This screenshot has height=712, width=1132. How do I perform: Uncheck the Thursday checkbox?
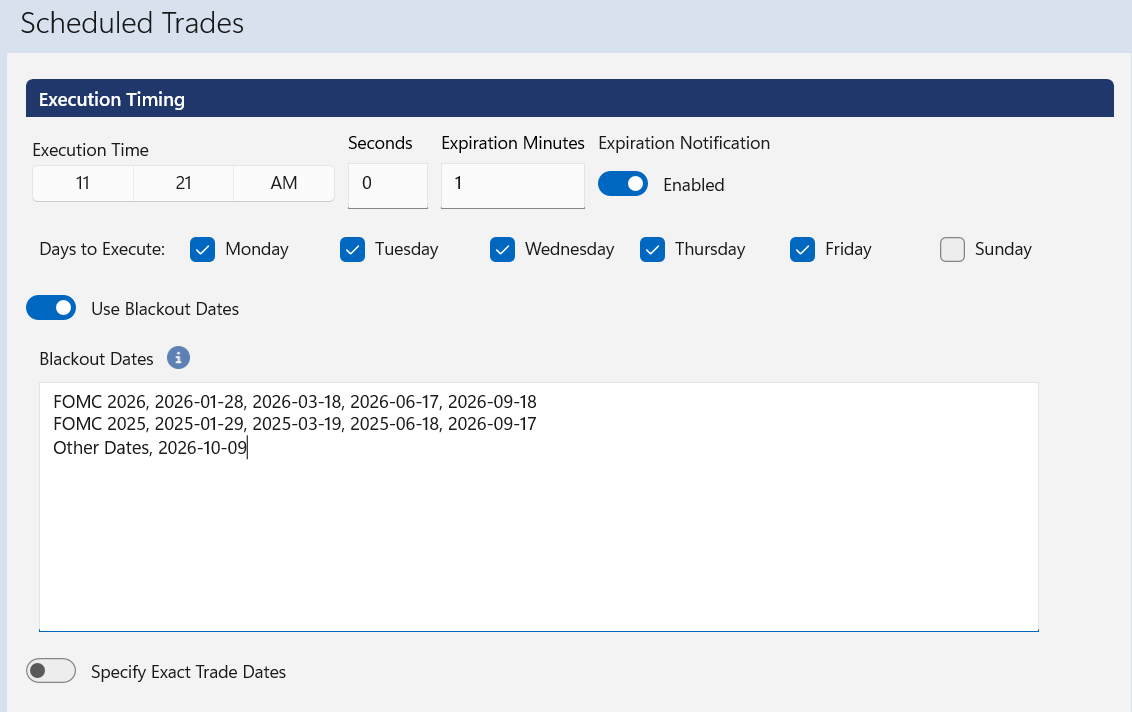(x=653, y=250)
